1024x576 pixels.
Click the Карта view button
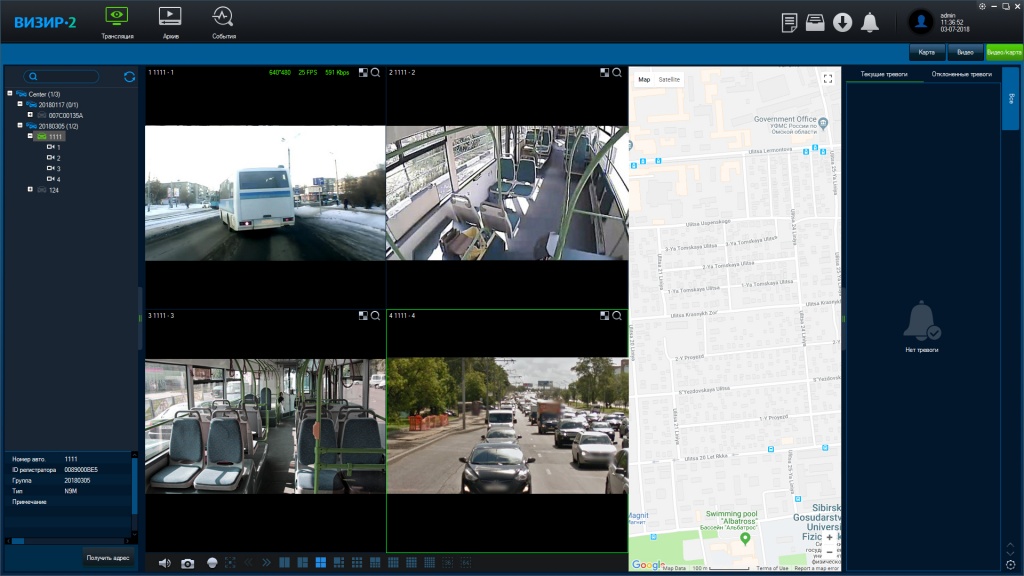[x=927, y=52]
